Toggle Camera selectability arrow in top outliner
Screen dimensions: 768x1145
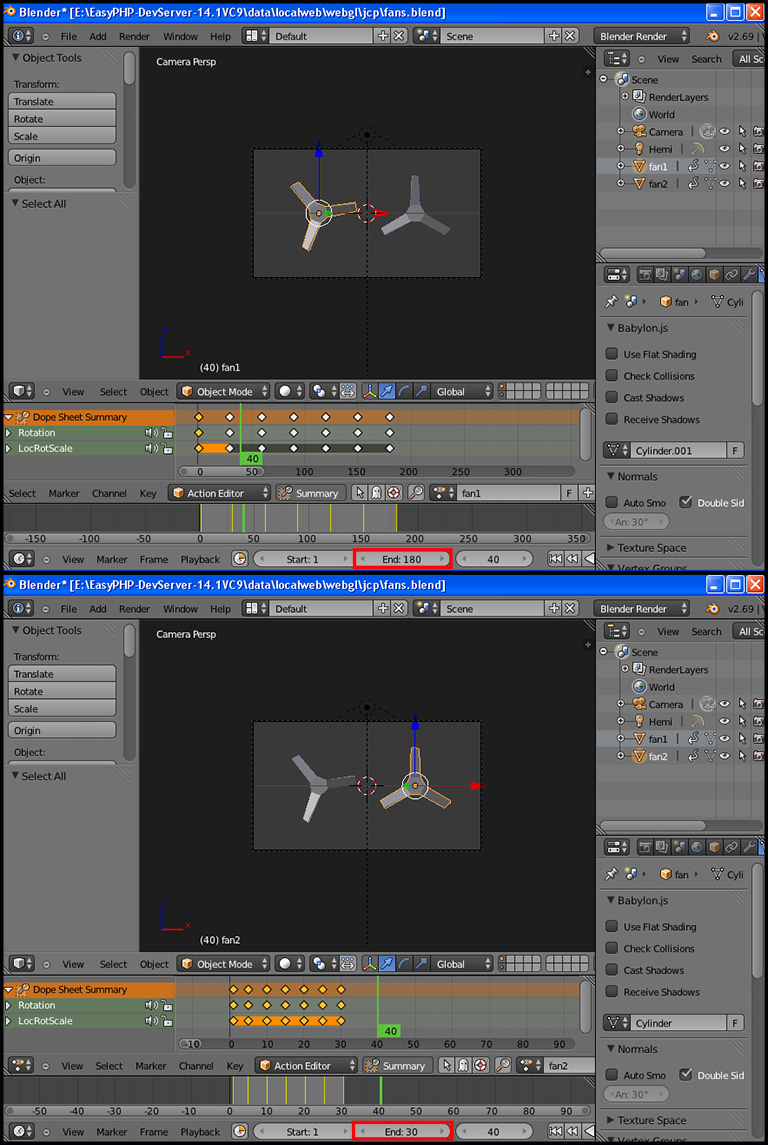[742, 131]
